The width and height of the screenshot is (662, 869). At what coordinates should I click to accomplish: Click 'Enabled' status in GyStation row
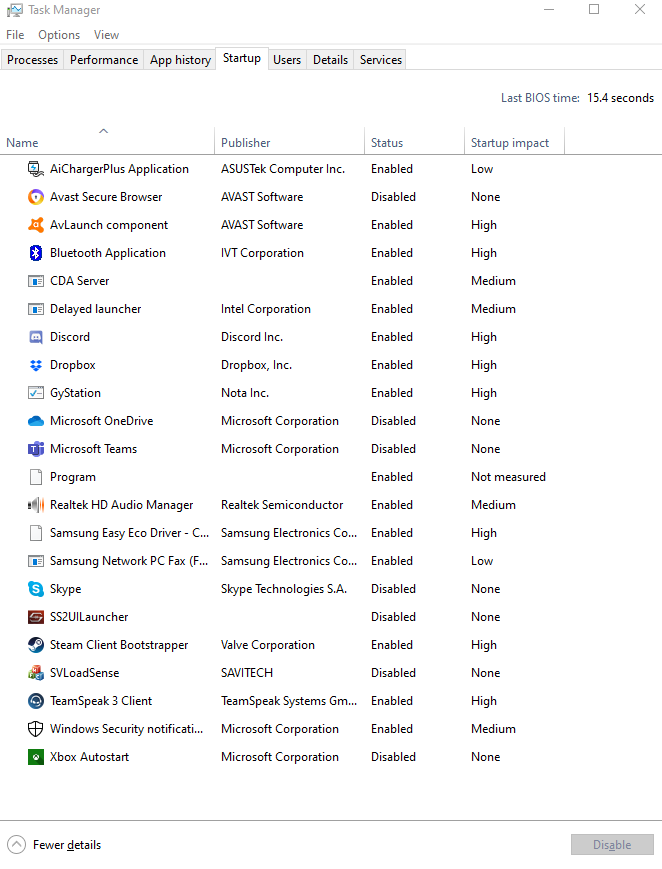click(392, 393)
